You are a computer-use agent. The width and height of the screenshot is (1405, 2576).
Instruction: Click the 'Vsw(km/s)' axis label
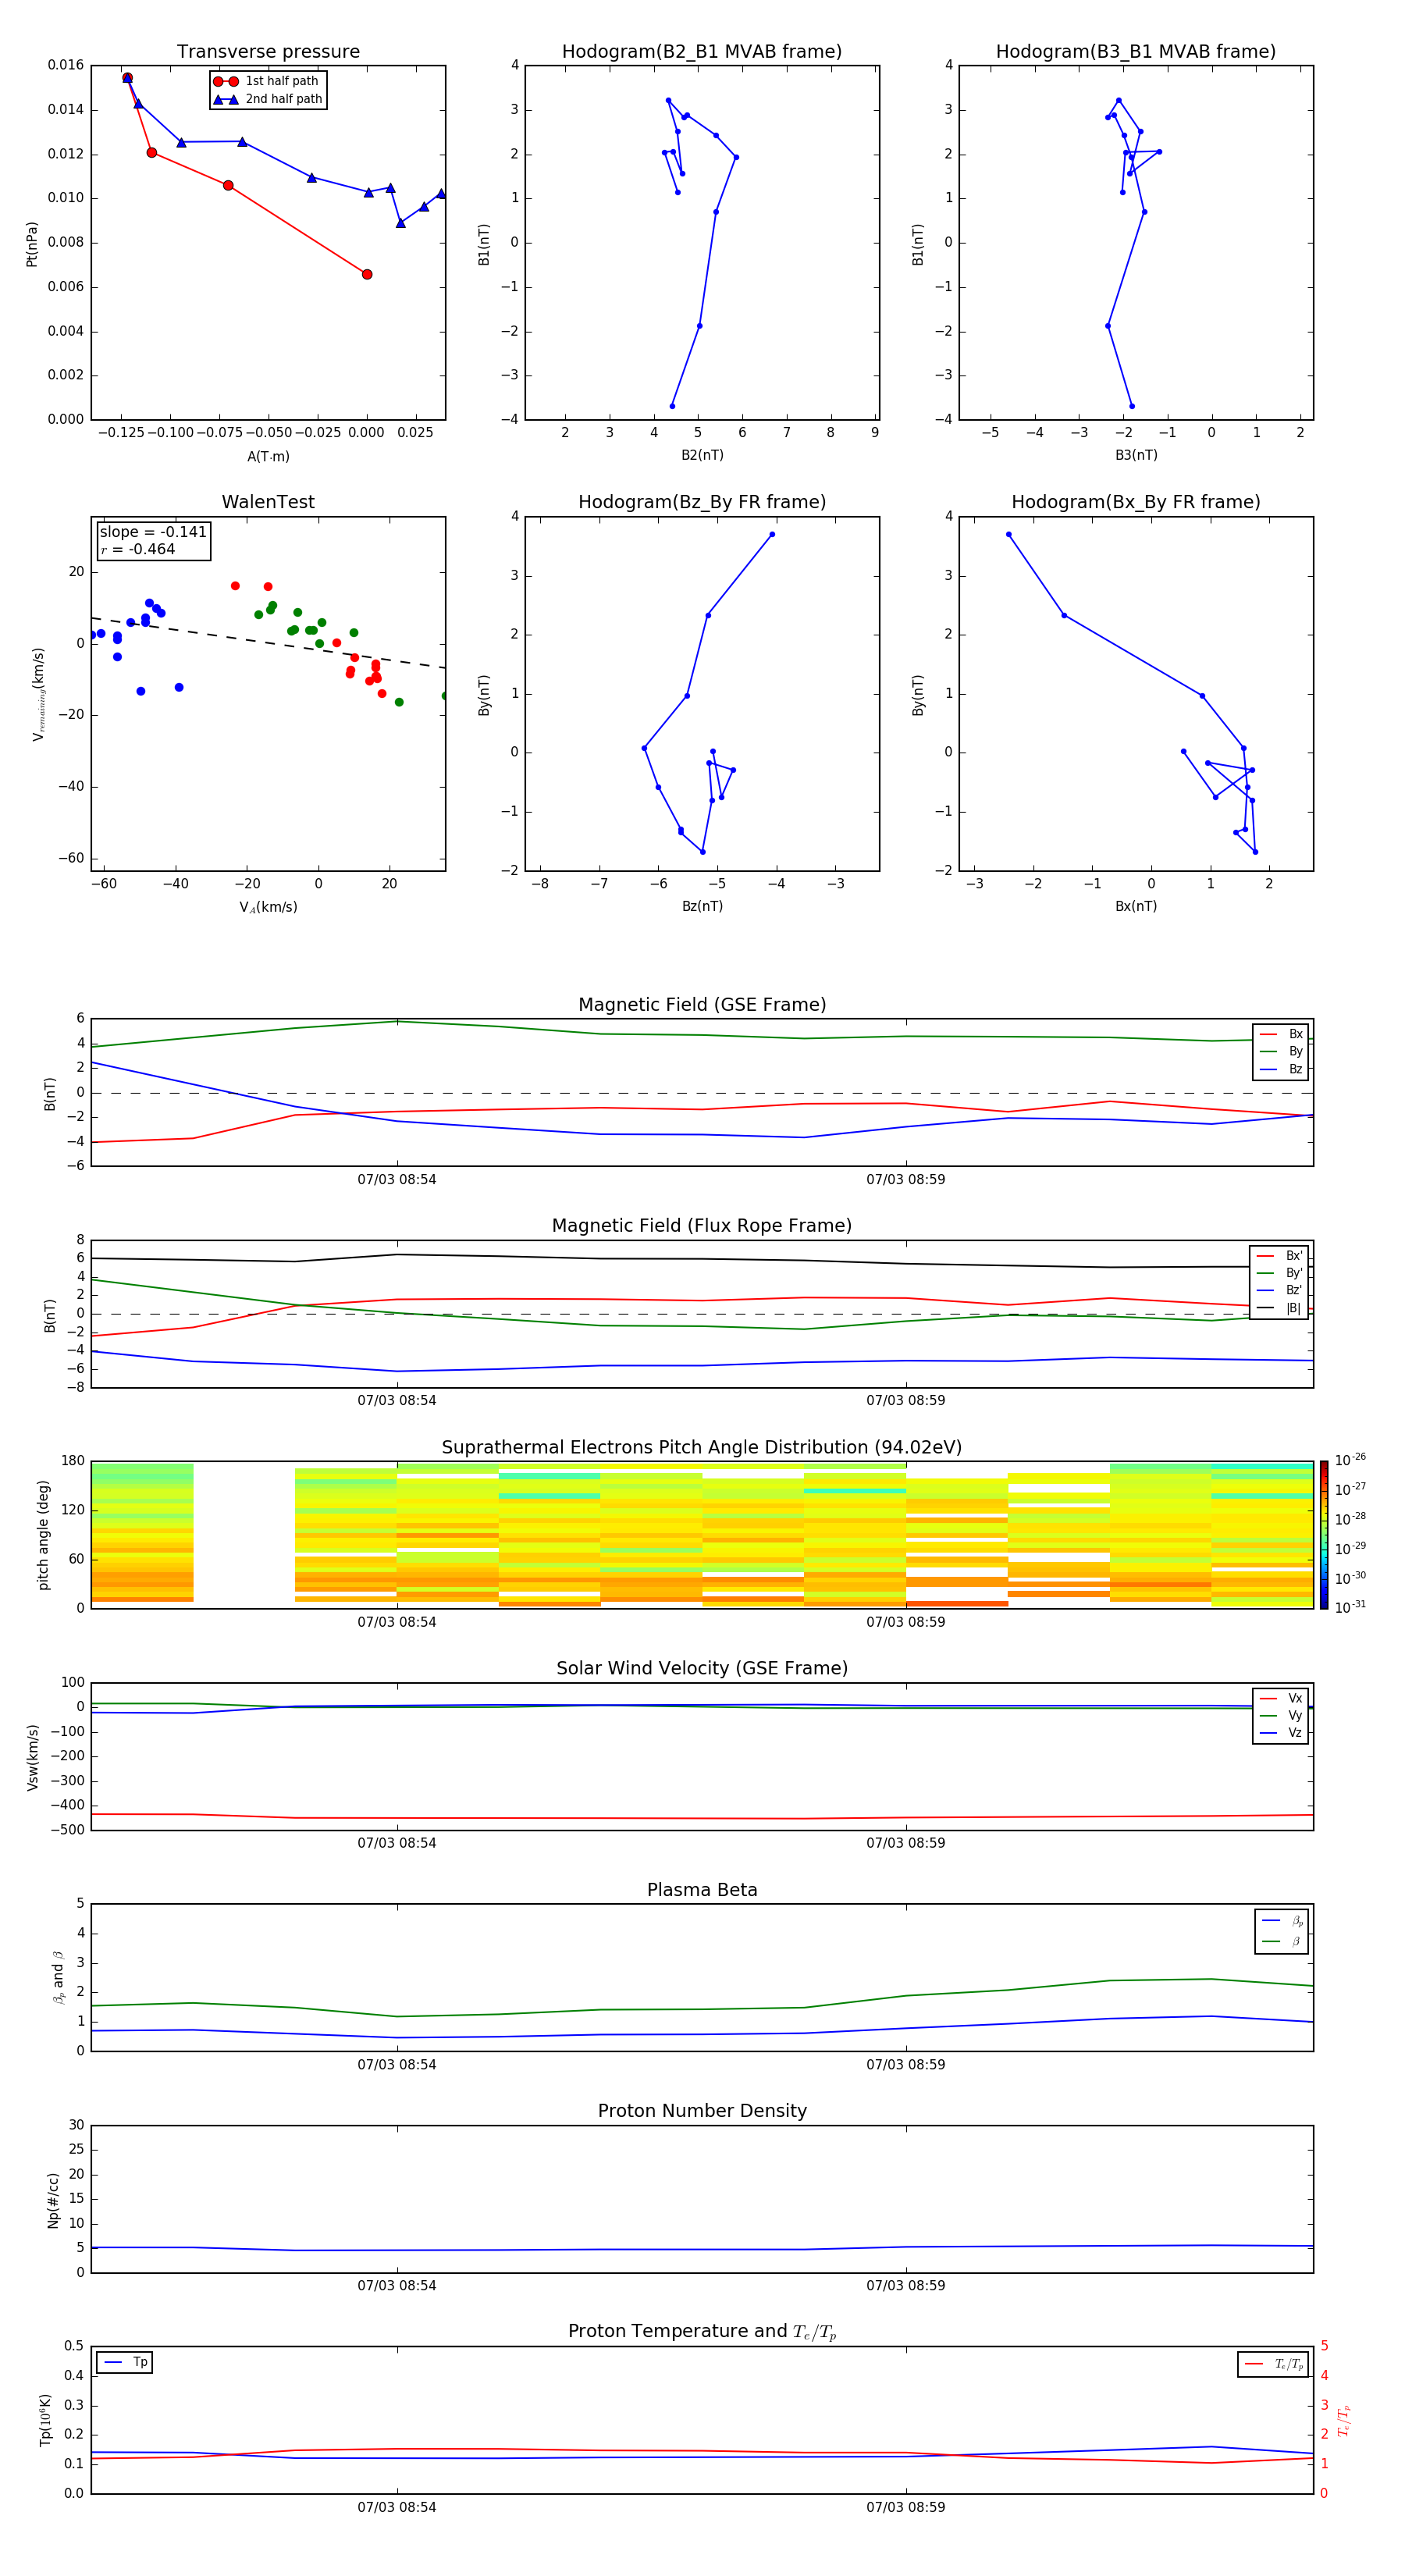[x=33, y=1757]
